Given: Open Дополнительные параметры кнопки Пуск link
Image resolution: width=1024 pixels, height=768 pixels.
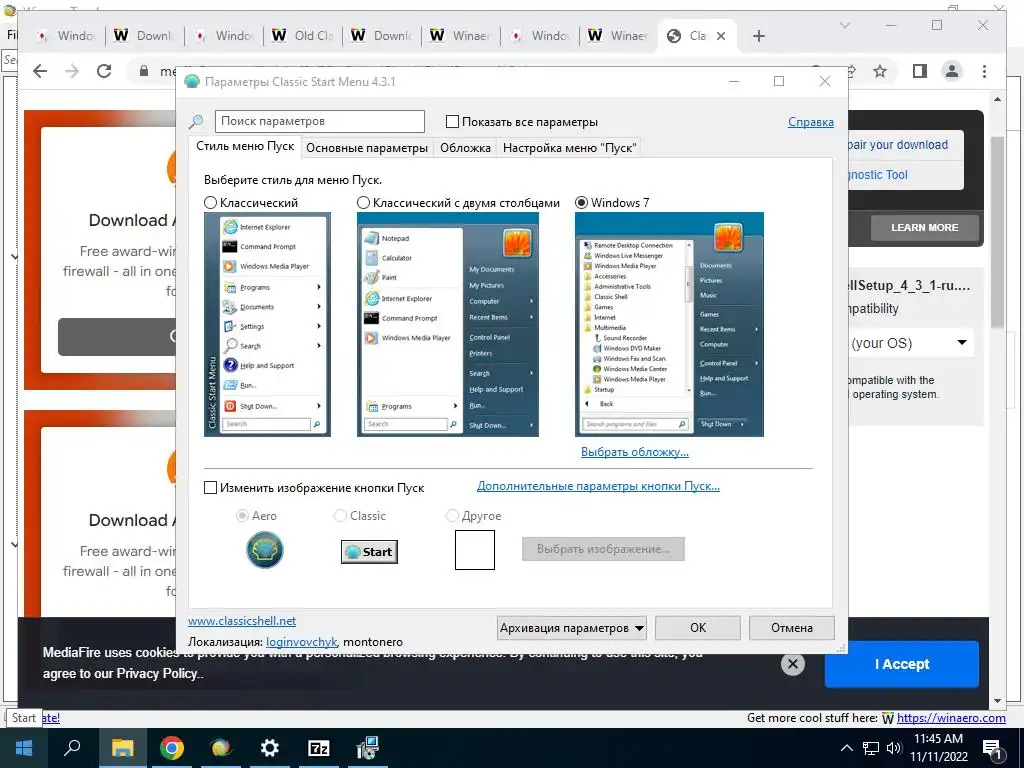Looking at the screenshot, I should point(598,486).
